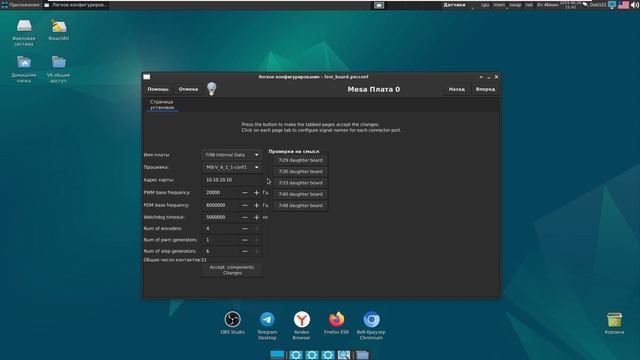Decrease Num of step generators with minus
The width and height of the screenshot is (640, 360).
click(245, 251)
